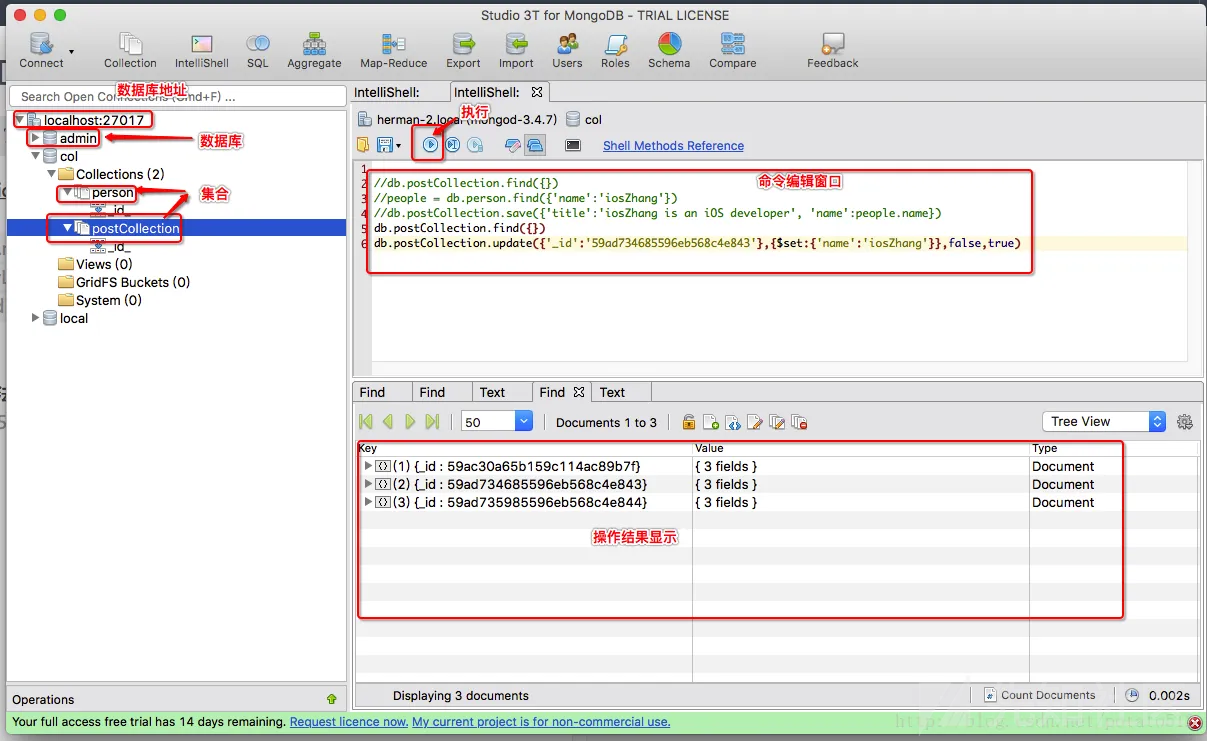This screenshot has height=741, width=1207.
Task: Go to next results page
Action: pyautogui.click(x=410, y=422)
